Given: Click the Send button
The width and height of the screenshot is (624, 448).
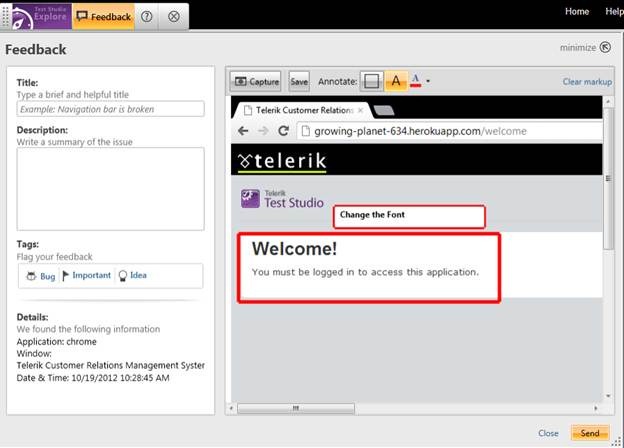Looking at the screenshot, I should 590,433.
